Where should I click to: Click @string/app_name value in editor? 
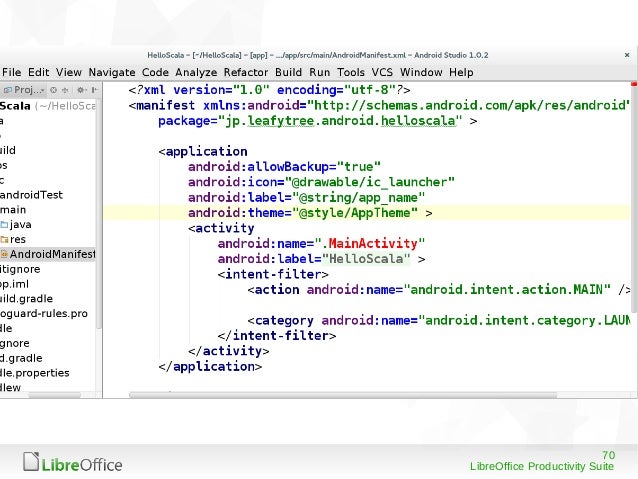point(358,197)
